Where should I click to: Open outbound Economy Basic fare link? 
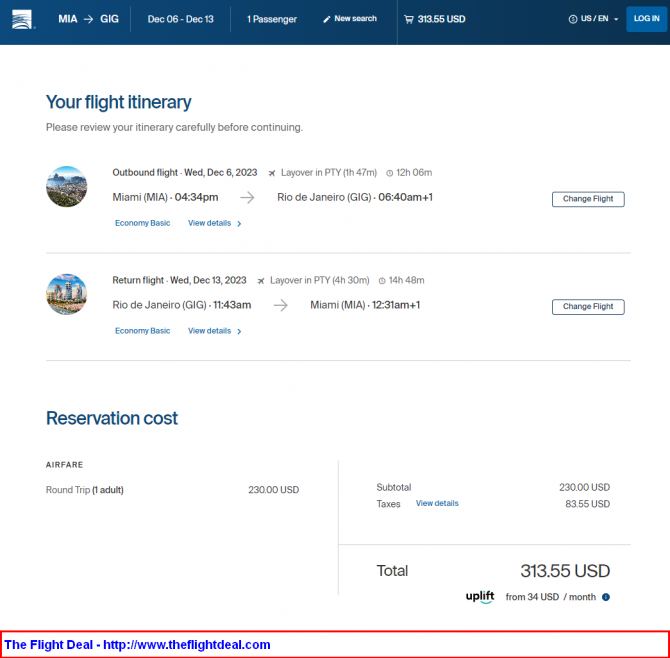142,223
